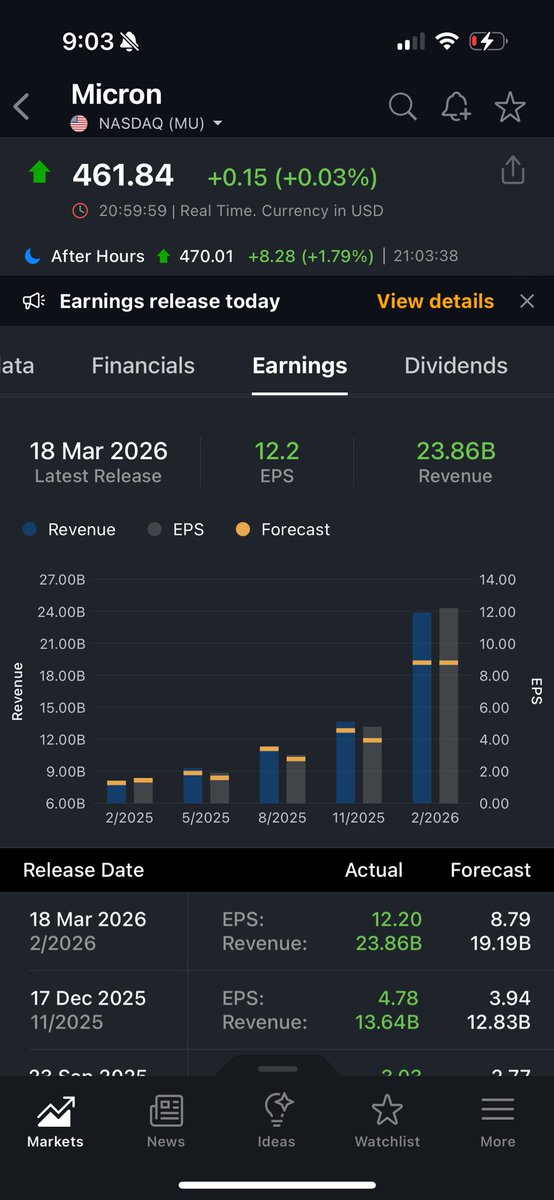The width and height of the screenshot is (554, 1200).
Task: Tap the 18 Mar 2026 release date row
Action: (277, 931)
